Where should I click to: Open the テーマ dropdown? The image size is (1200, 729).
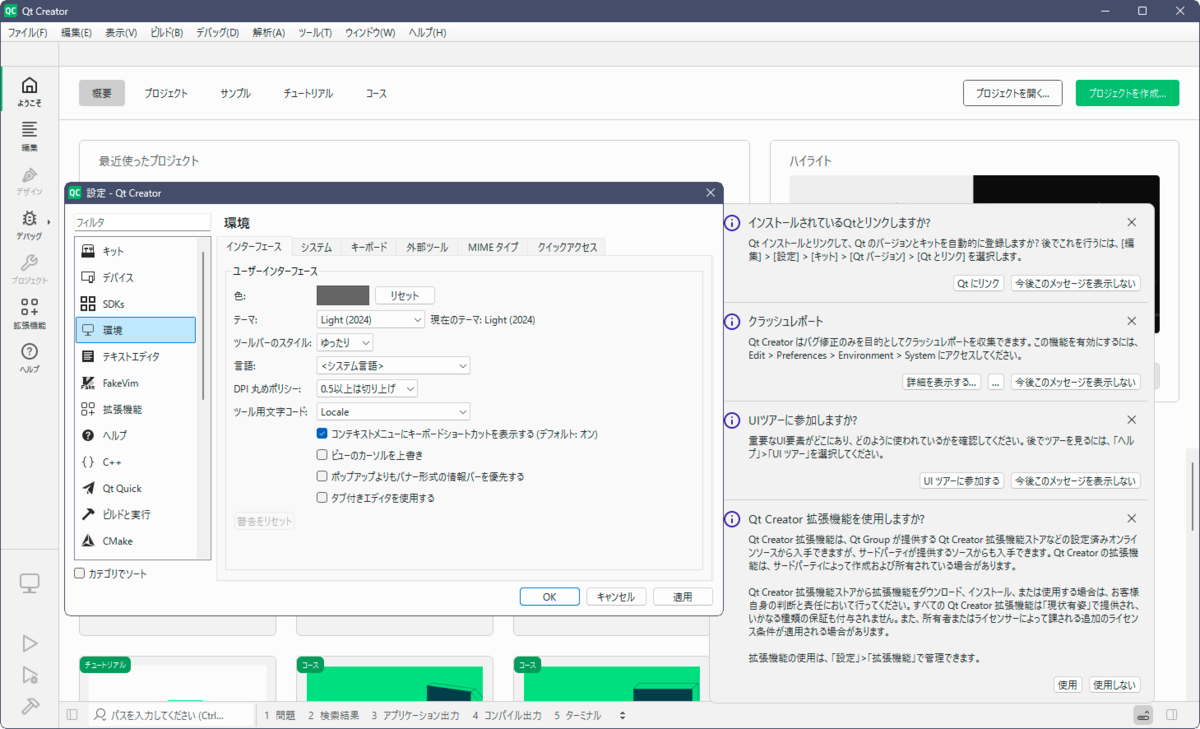[x=371, y=320]
